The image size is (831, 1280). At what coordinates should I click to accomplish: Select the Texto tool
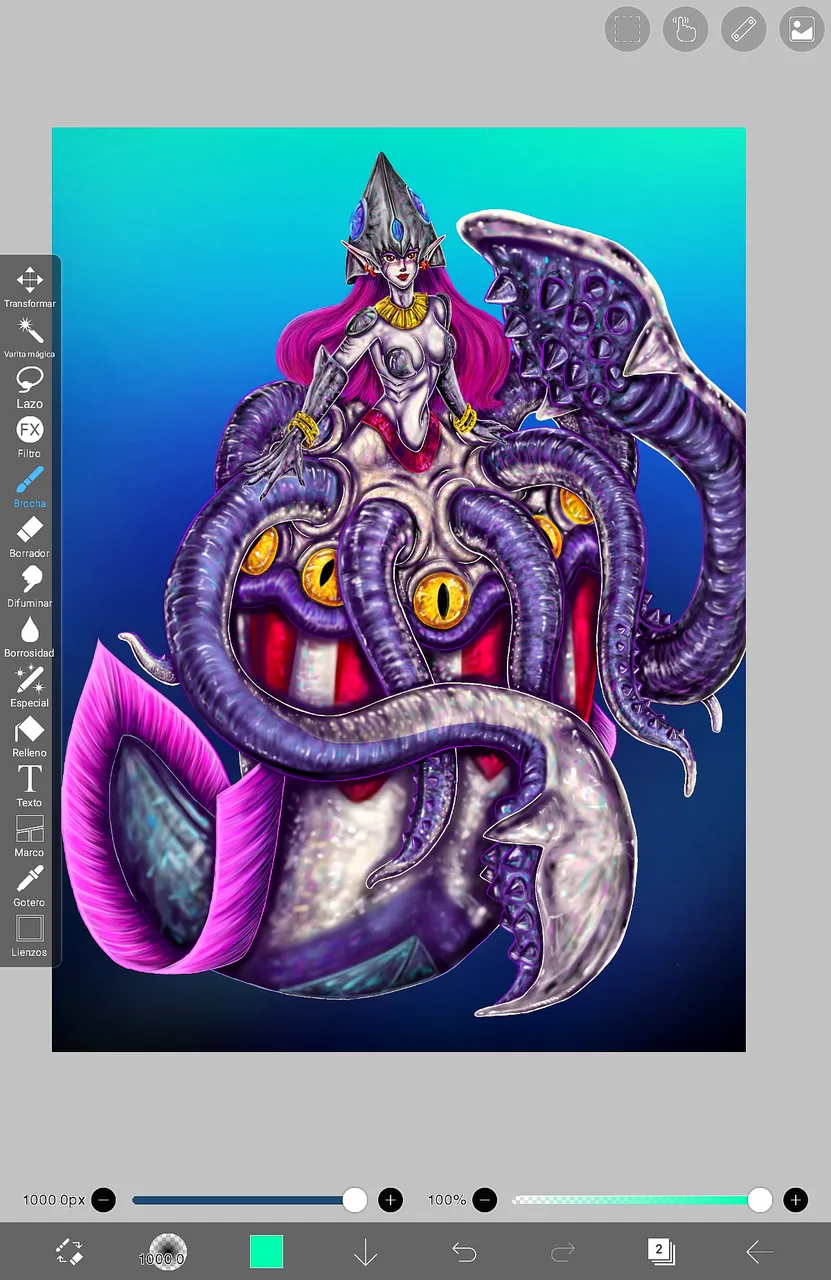(29, 786)
